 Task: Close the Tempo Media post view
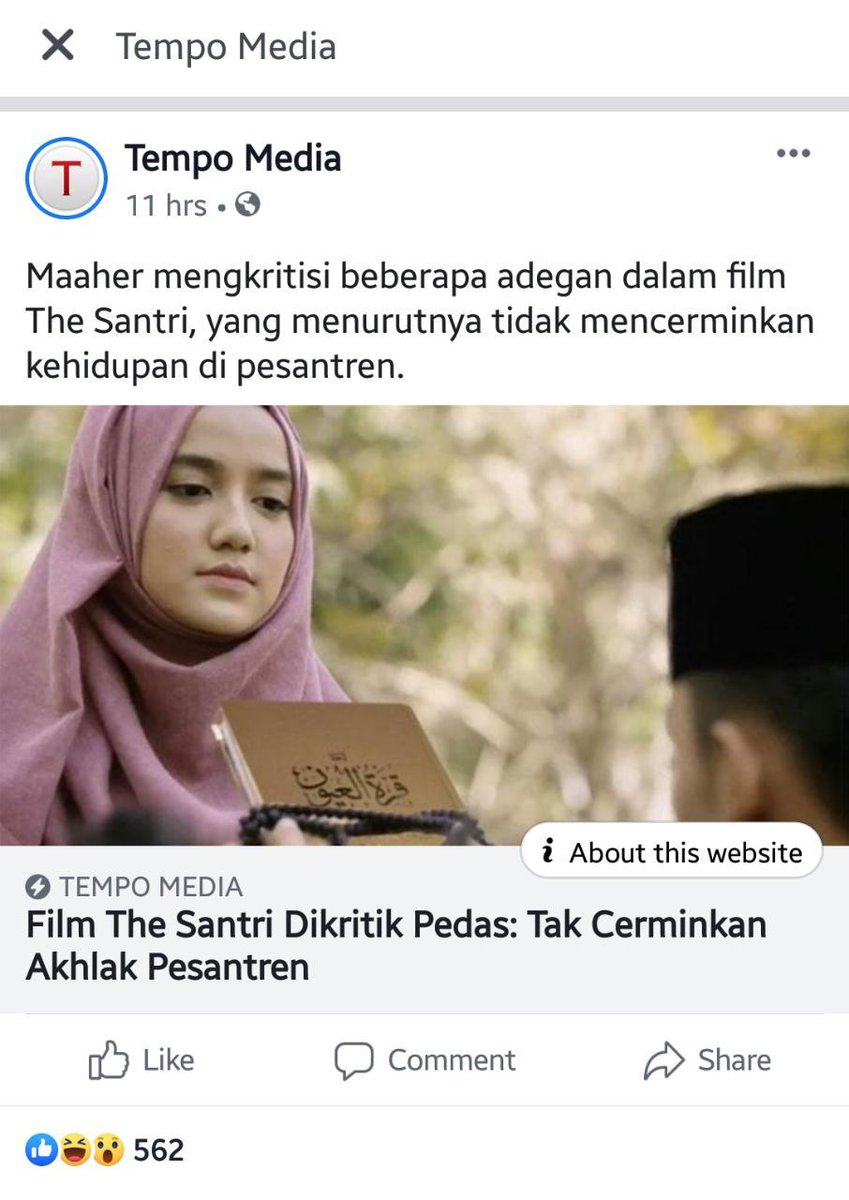pos(58,45)
